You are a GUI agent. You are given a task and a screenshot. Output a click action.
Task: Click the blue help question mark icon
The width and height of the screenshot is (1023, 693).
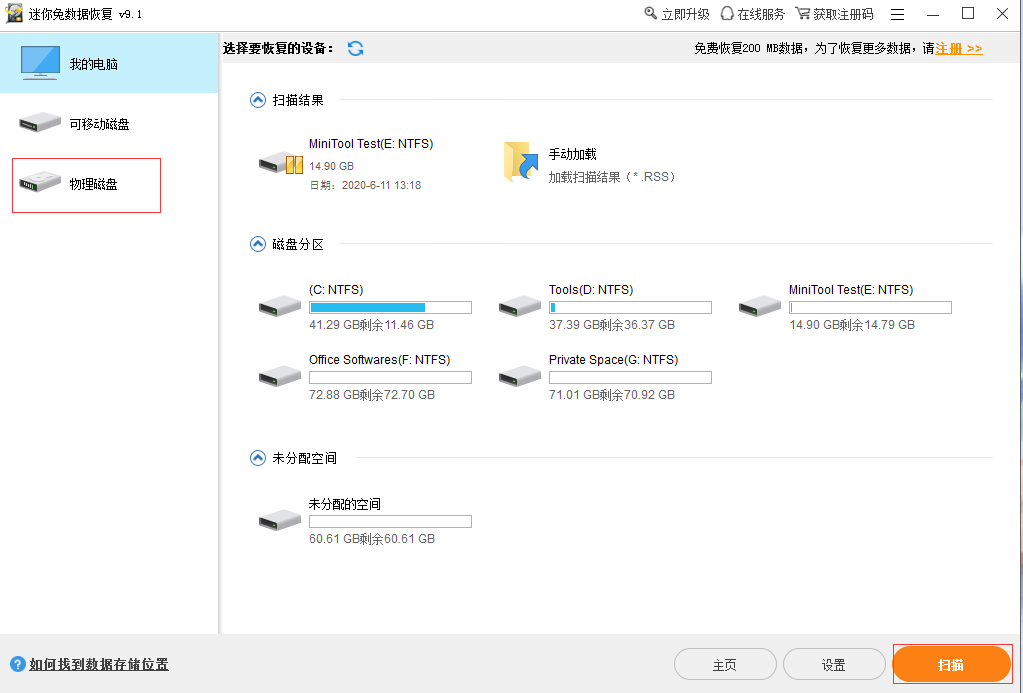click(x=18, y=664)
